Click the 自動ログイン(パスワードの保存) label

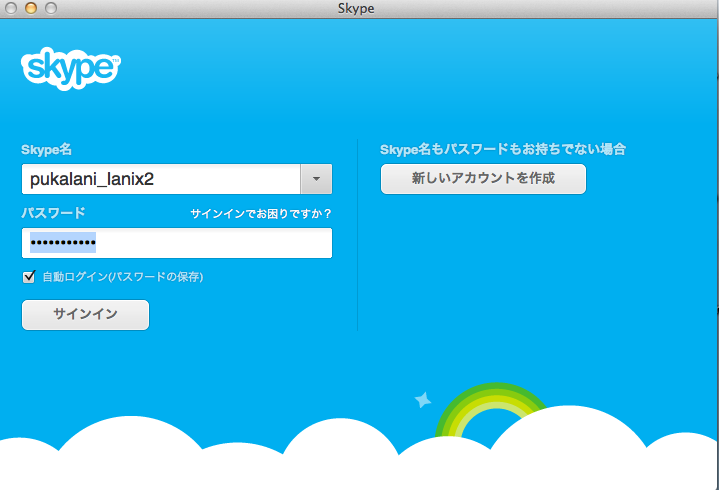coord(123,277)
